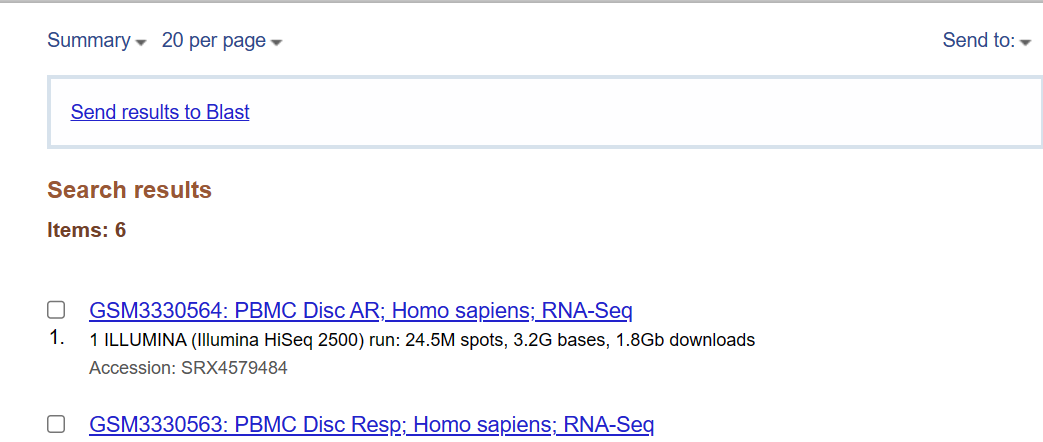Click the arrow icon next to 20 per page
This screenshot has width=1043, height=442.
[x=277, y=43]
